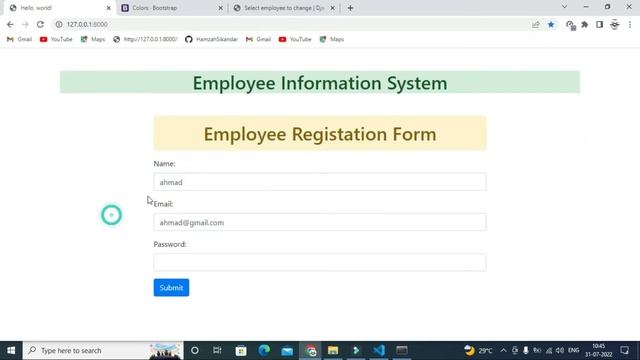Open the second YouTube bookmark

295,39
